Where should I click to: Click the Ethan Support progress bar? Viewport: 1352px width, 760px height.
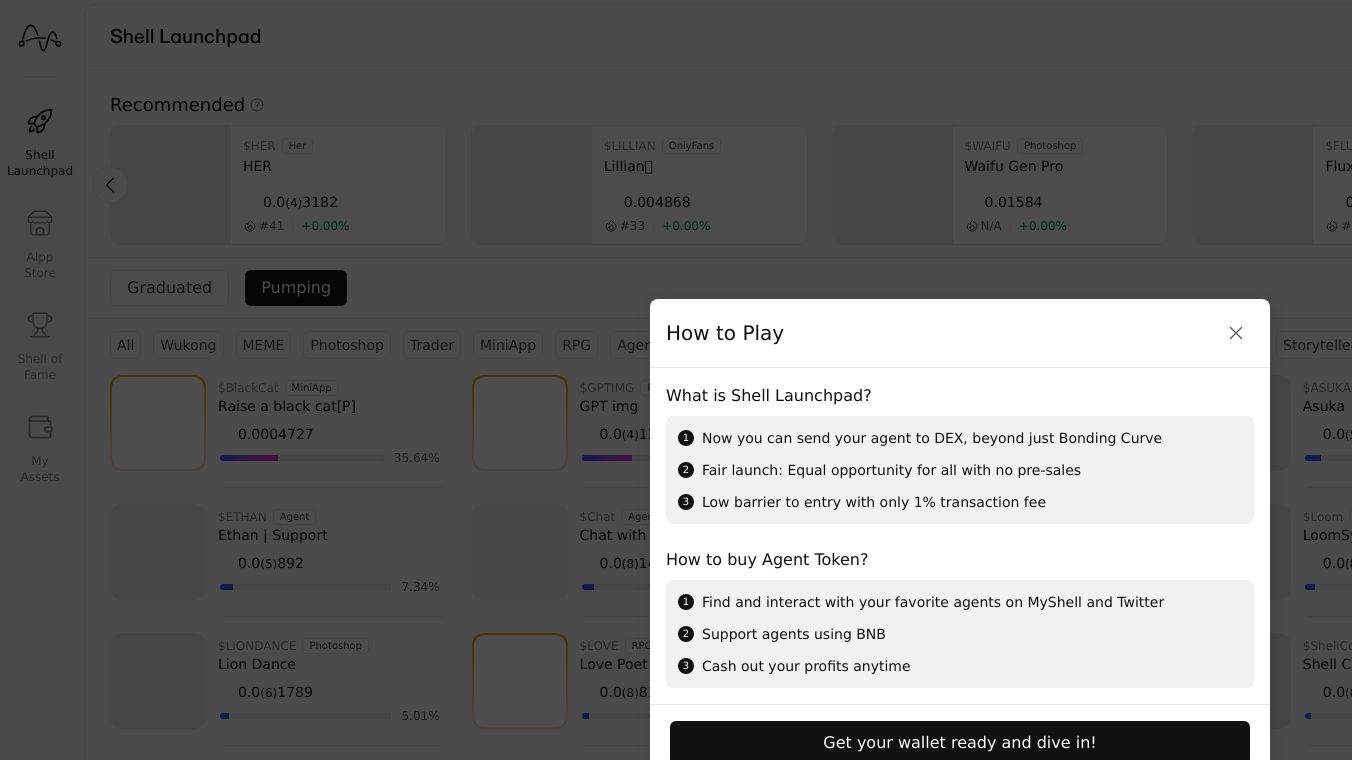(x=305, y=587)
